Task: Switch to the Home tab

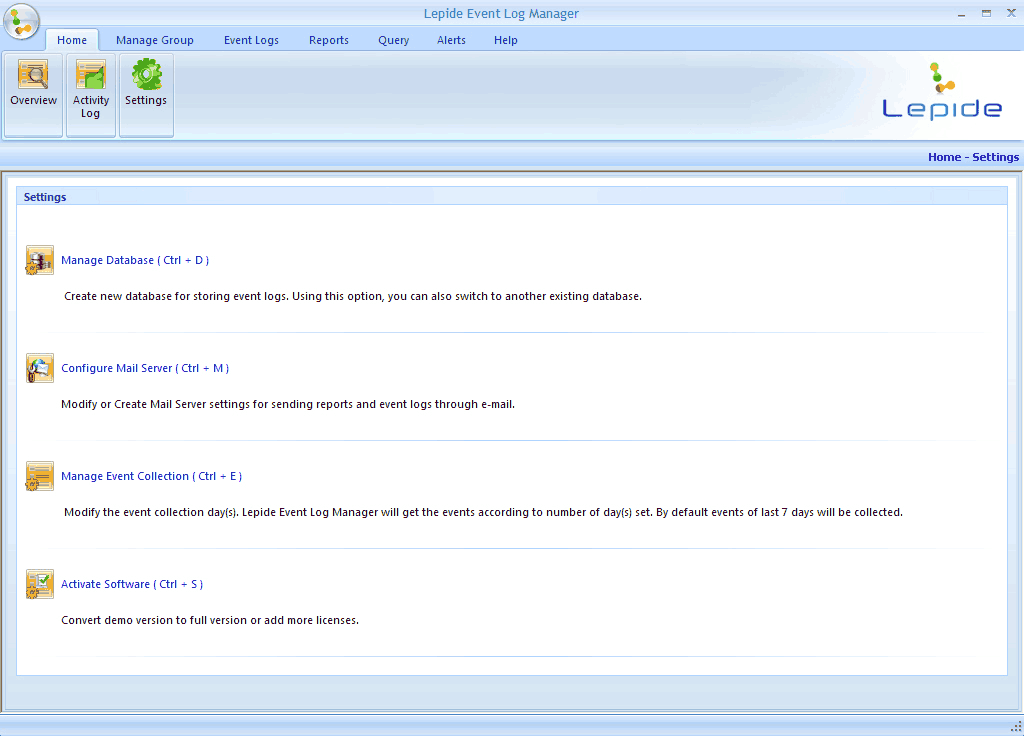Action: tap(72, 40)
